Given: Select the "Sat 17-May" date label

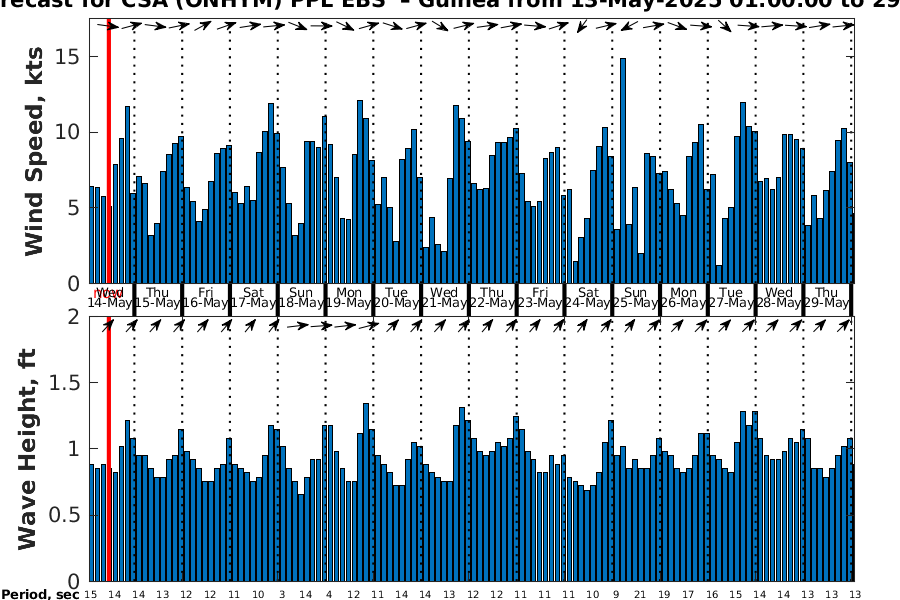Looking at the screenshot, I should [253, 297].
